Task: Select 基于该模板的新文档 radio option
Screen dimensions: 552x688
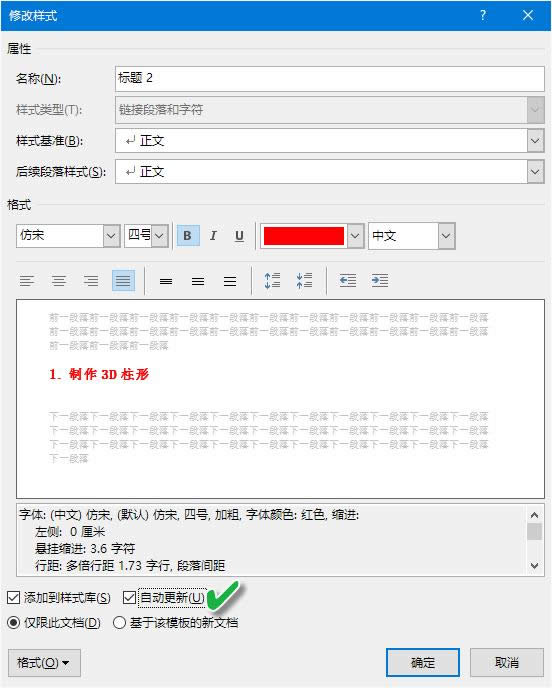Action: point(119,622)
